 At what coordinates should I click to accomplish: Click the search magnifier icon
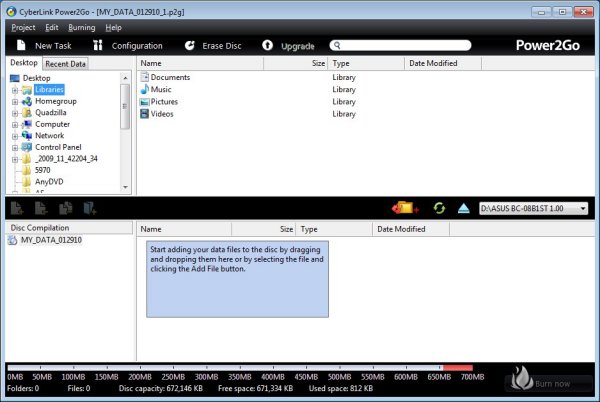tap(337, 46)
